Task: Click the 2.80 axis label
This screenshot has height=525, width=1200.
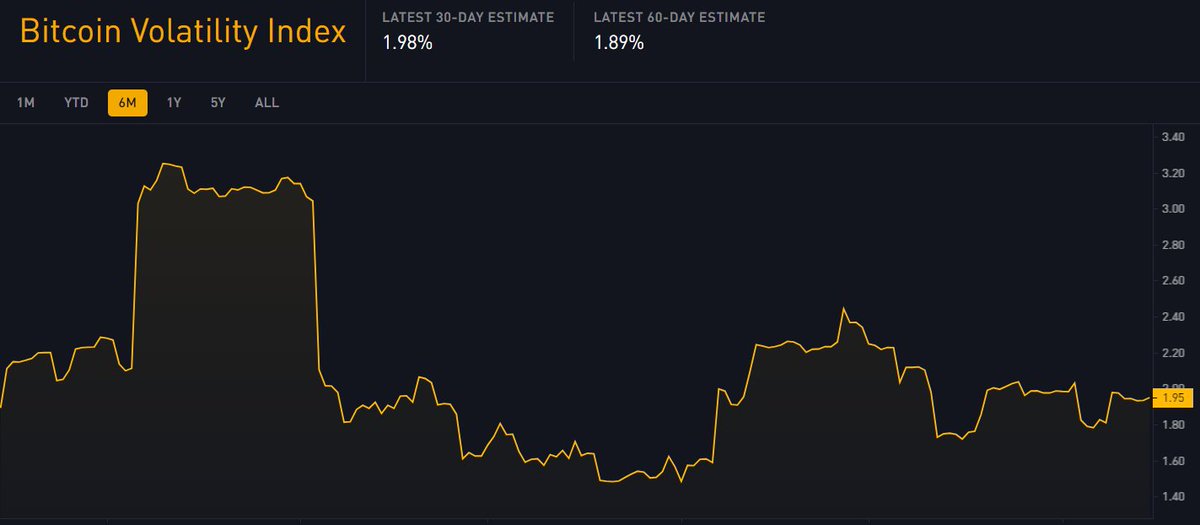Action: pos(1173,245)
